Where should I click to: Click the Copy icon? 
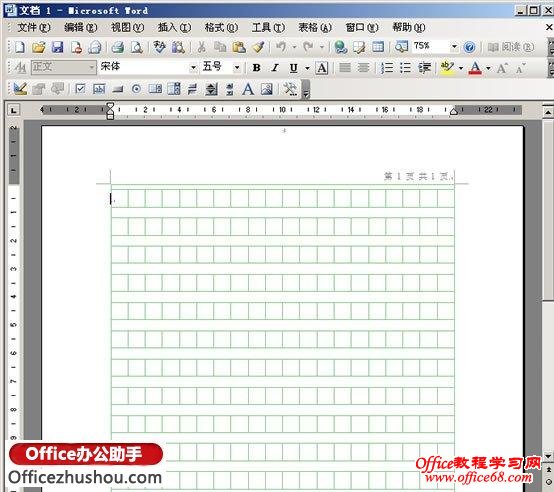tap(220, 47)
